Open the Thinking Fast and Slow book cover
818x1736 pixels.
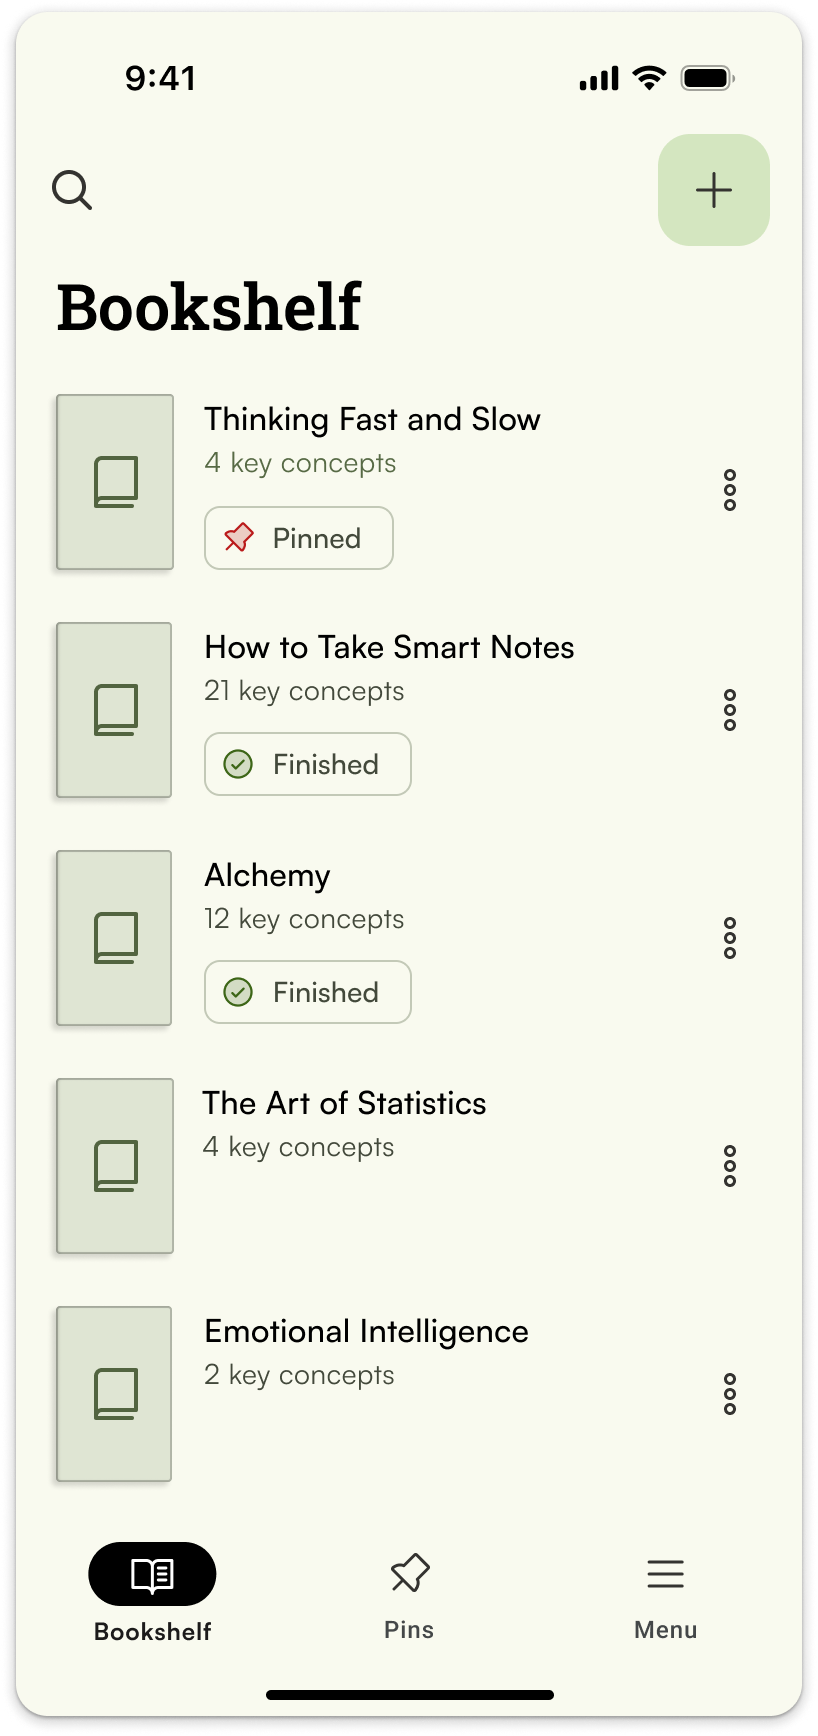[115, 482]
